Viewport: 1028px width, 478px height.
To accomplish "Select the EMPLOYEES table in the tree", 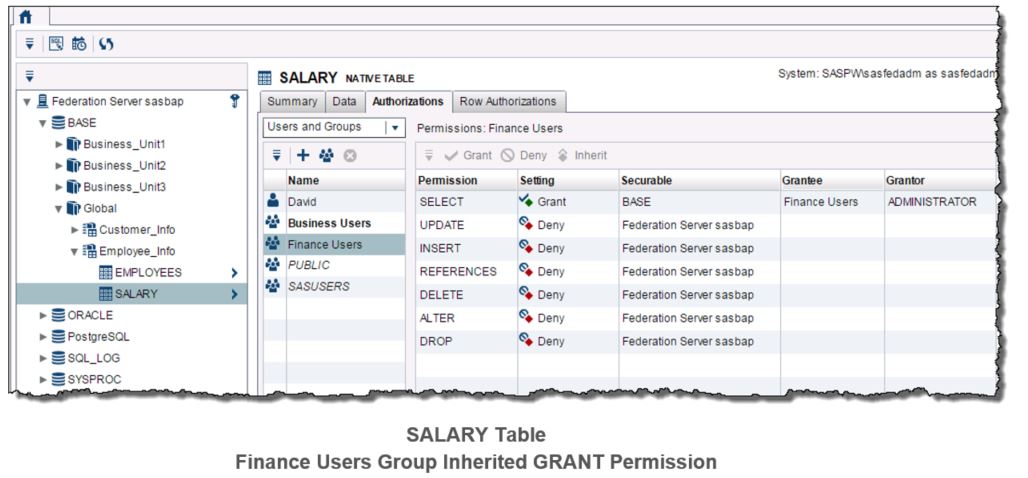I will tap(151, 272).
